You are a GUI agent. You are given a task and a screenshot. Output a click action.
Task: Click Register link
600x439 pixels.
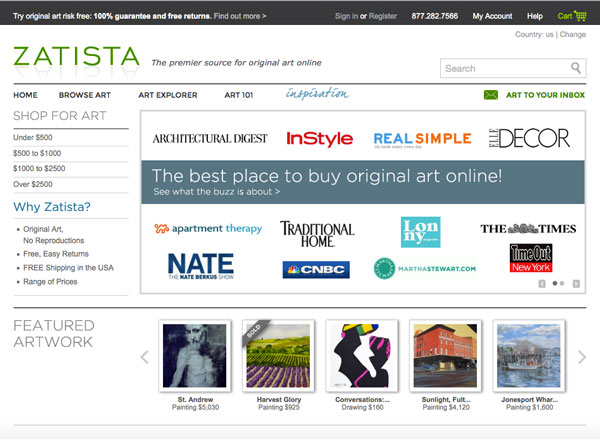tap(383, 16)
